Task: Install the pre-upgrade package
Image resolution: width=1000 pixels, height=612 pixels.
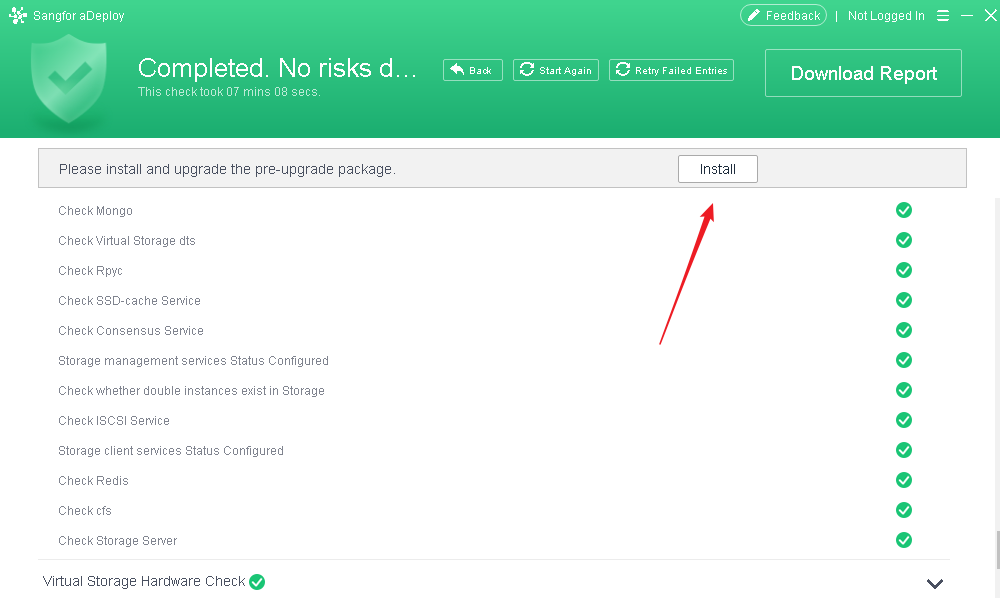Action: click(717, 169)
